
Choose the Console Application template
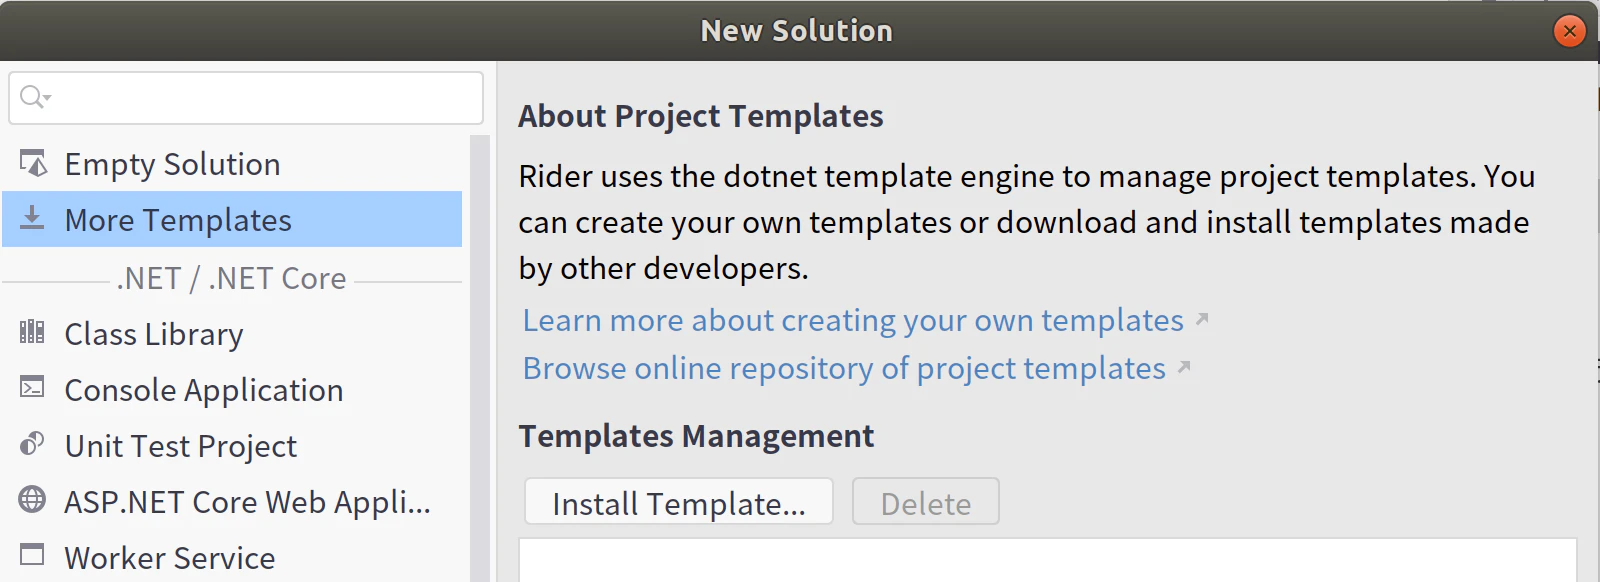[232, 390]
